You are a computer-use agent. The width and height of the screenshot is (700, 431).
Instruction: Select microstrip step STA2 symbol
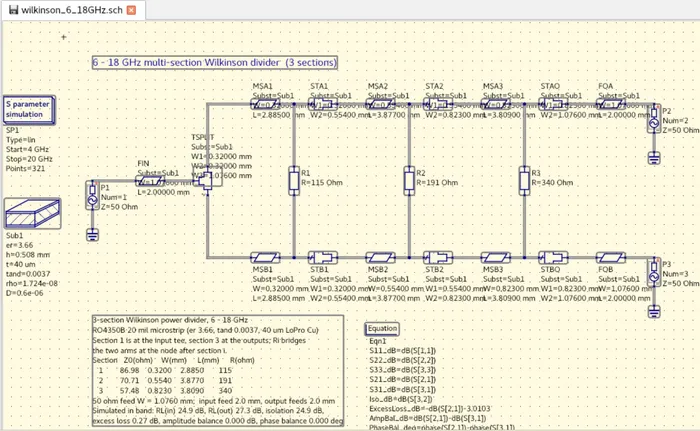click(x=438, y=105)
